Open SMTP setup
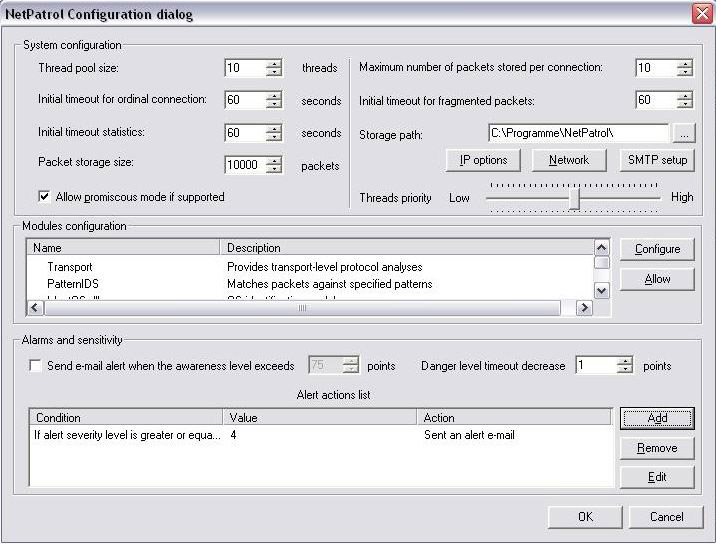This screenshot has height=544, width=716. coord(657,160)
